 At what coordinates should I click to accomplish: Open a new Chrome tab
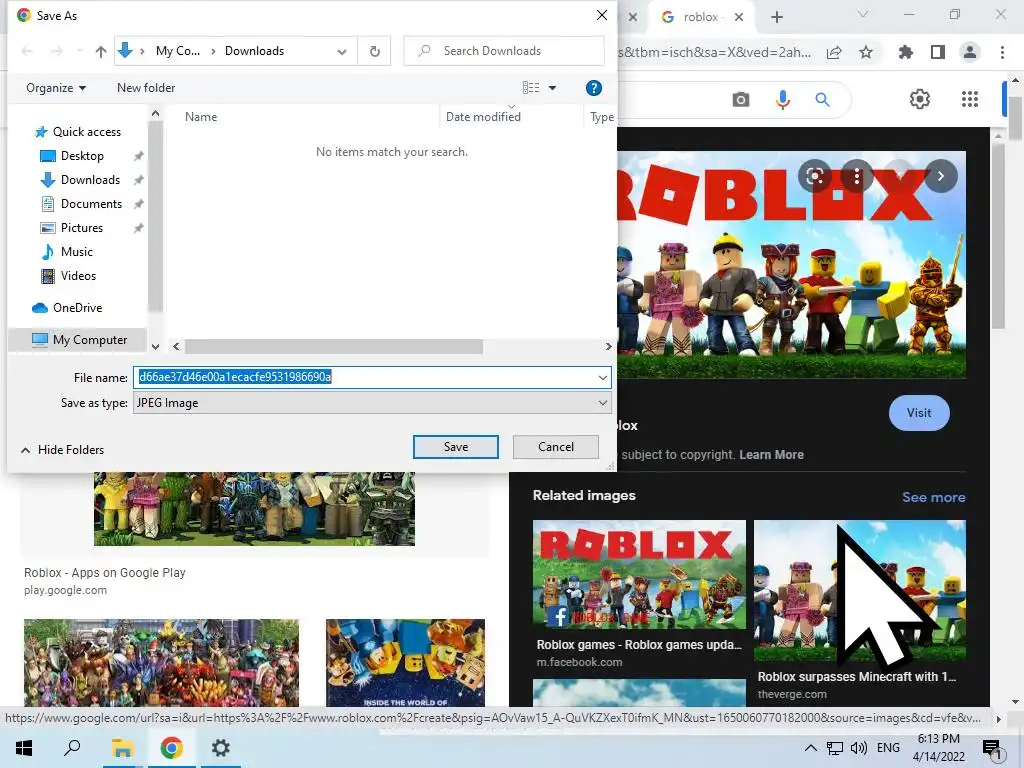coord(776,17)
